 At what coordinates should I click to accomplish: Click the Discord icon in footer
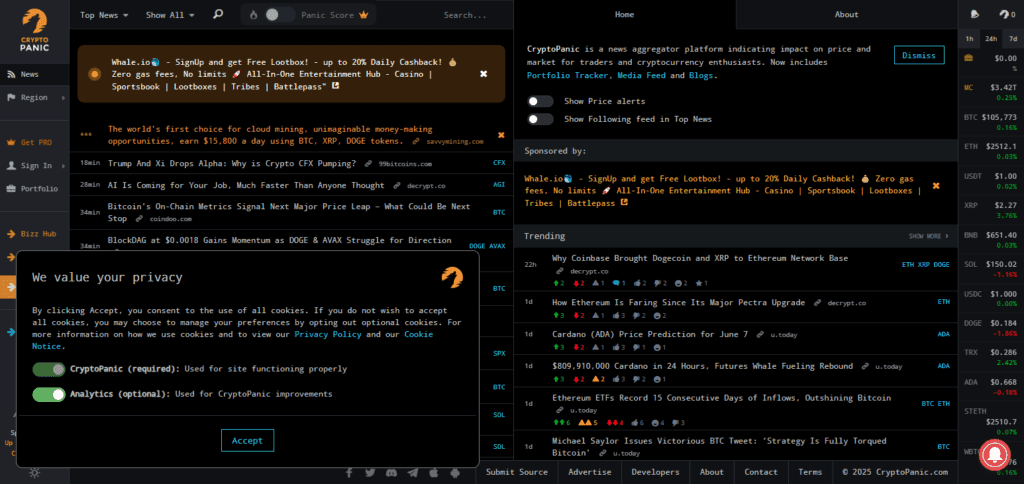click(x=391, y=472)
